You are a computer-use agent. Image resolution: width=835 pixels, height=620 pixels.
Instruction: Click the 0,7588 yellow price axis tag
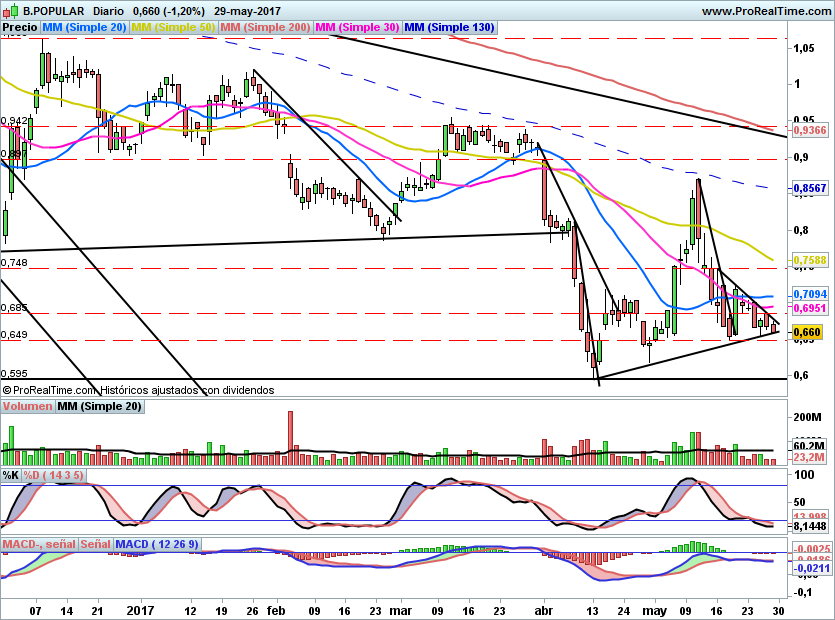pyautogui.click(x=808, y=260)
